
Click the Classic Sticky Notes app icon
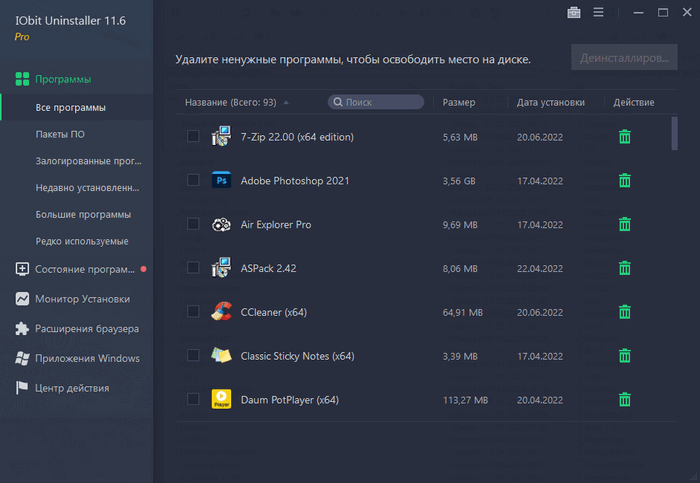pos(221,356)
